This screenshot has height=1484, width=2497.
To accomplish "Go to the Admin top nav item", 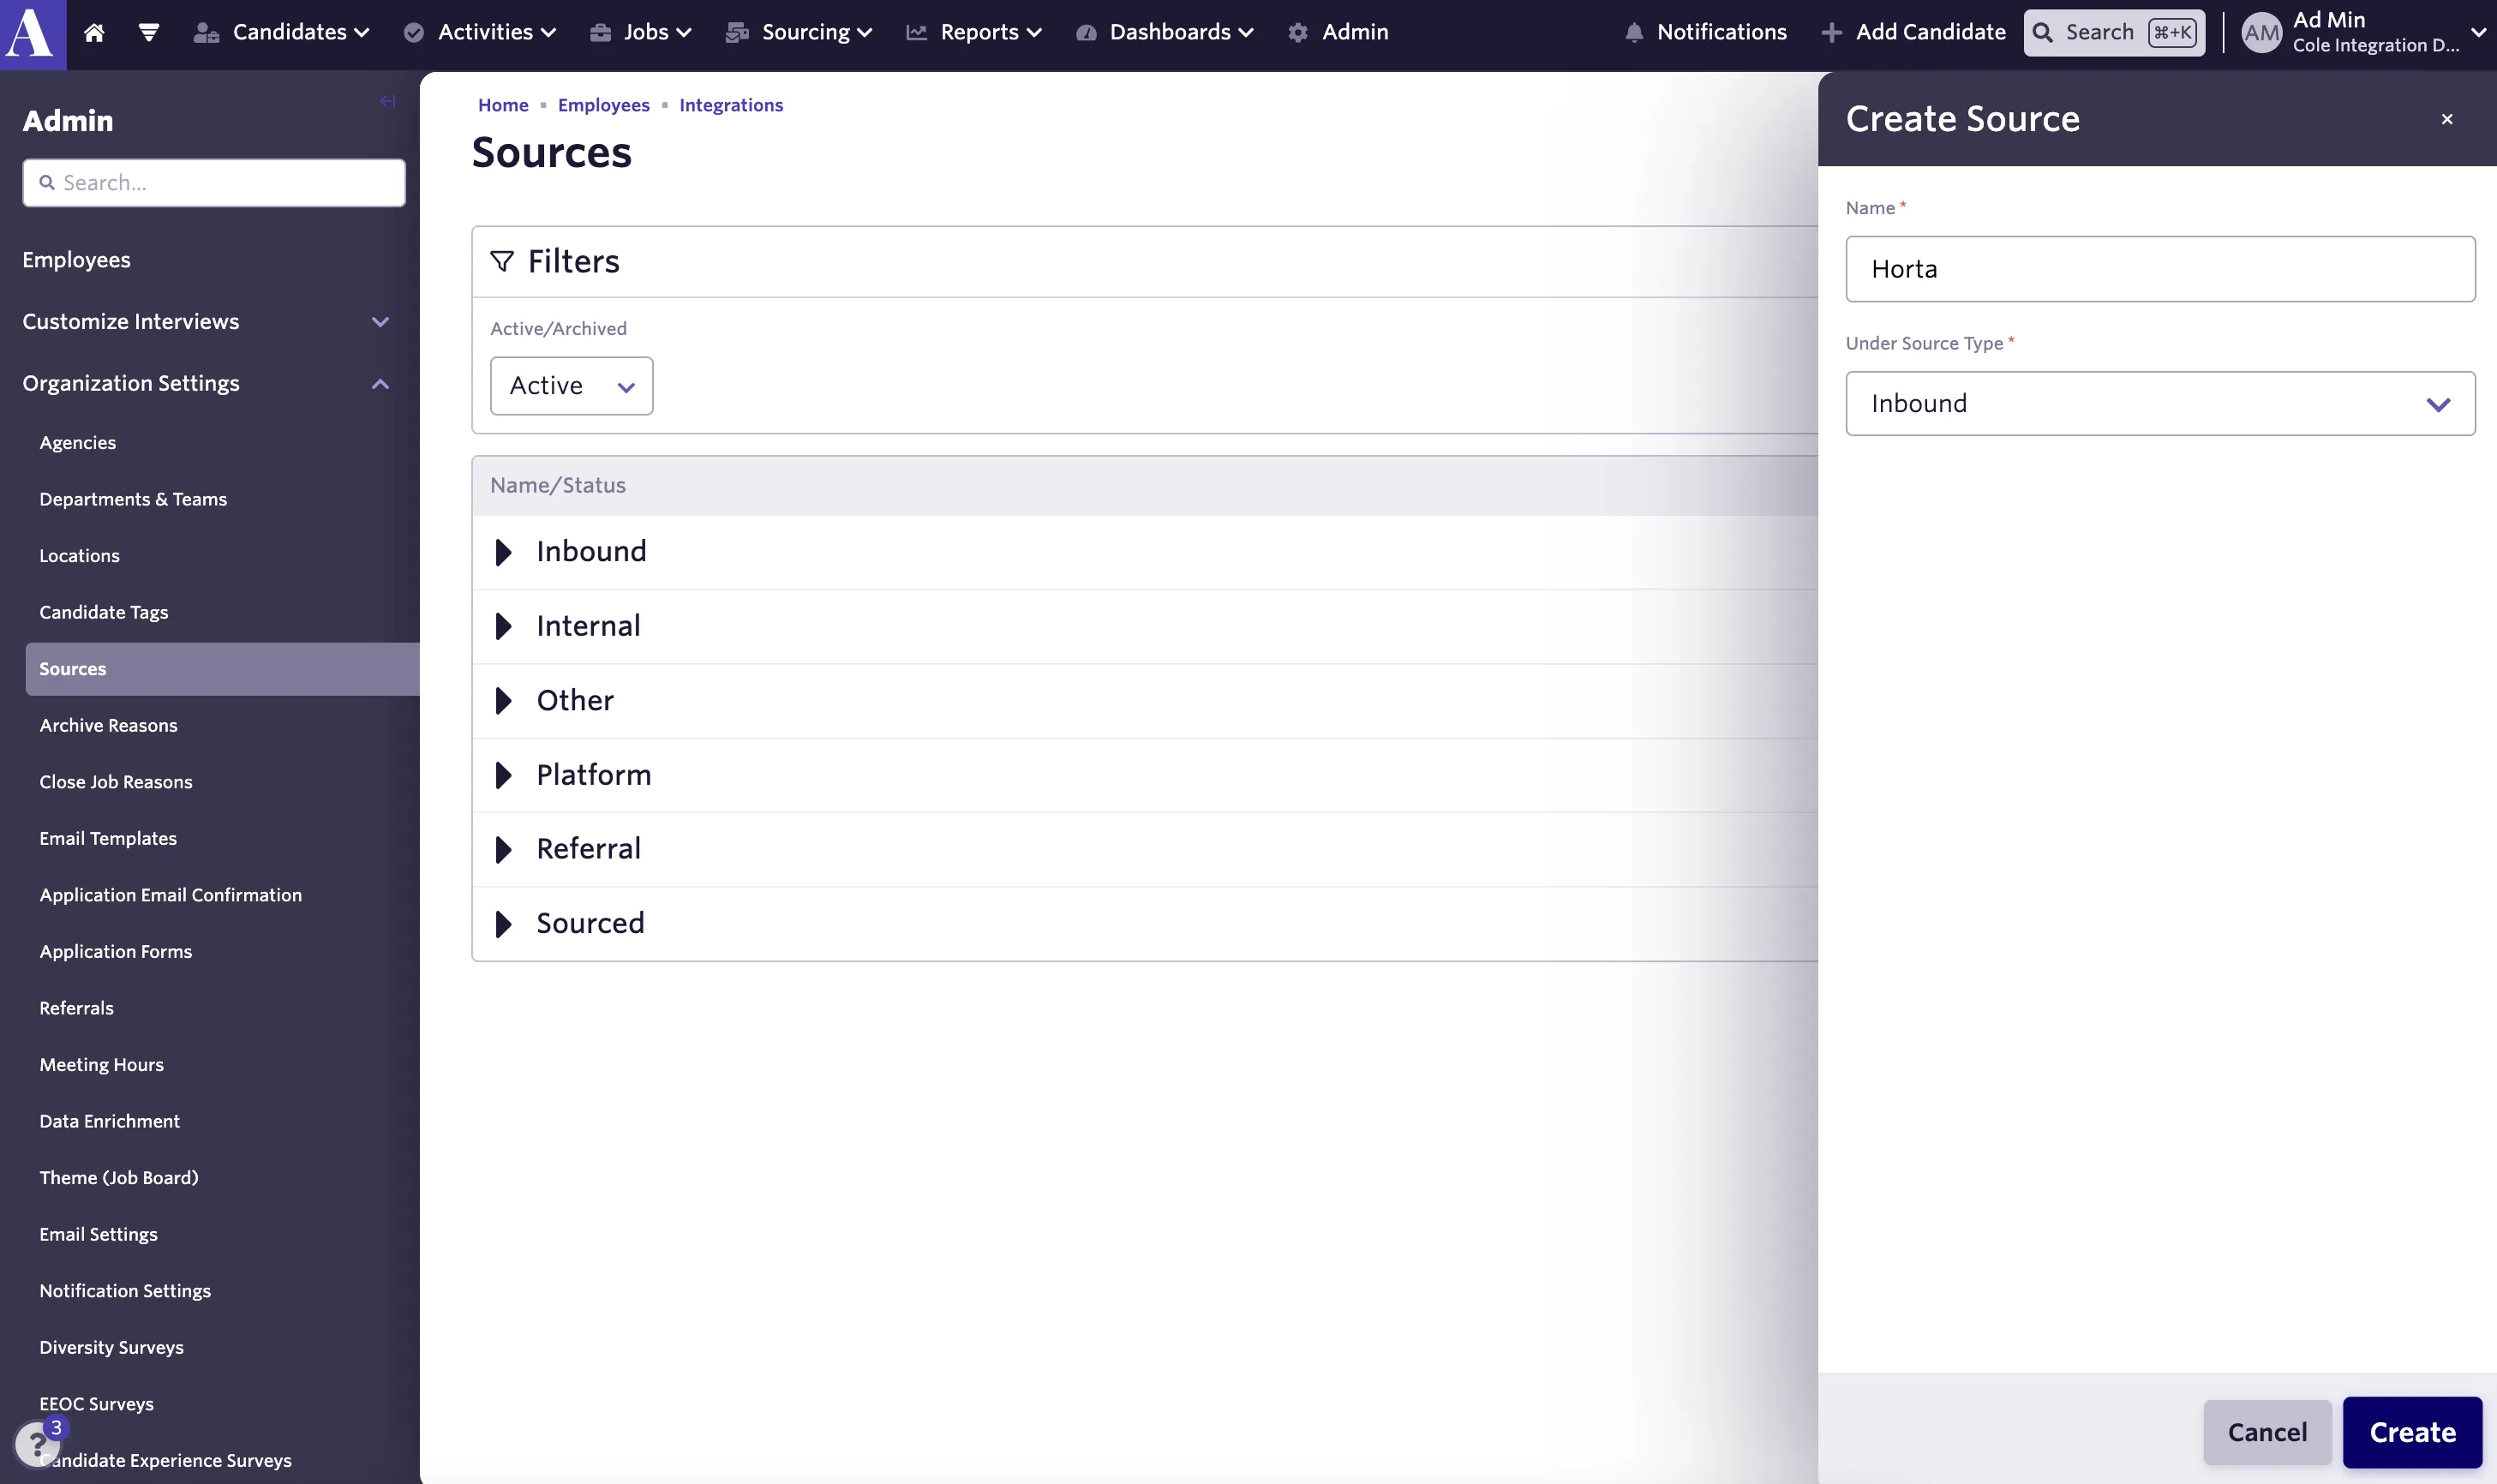I will point(1338,32).
